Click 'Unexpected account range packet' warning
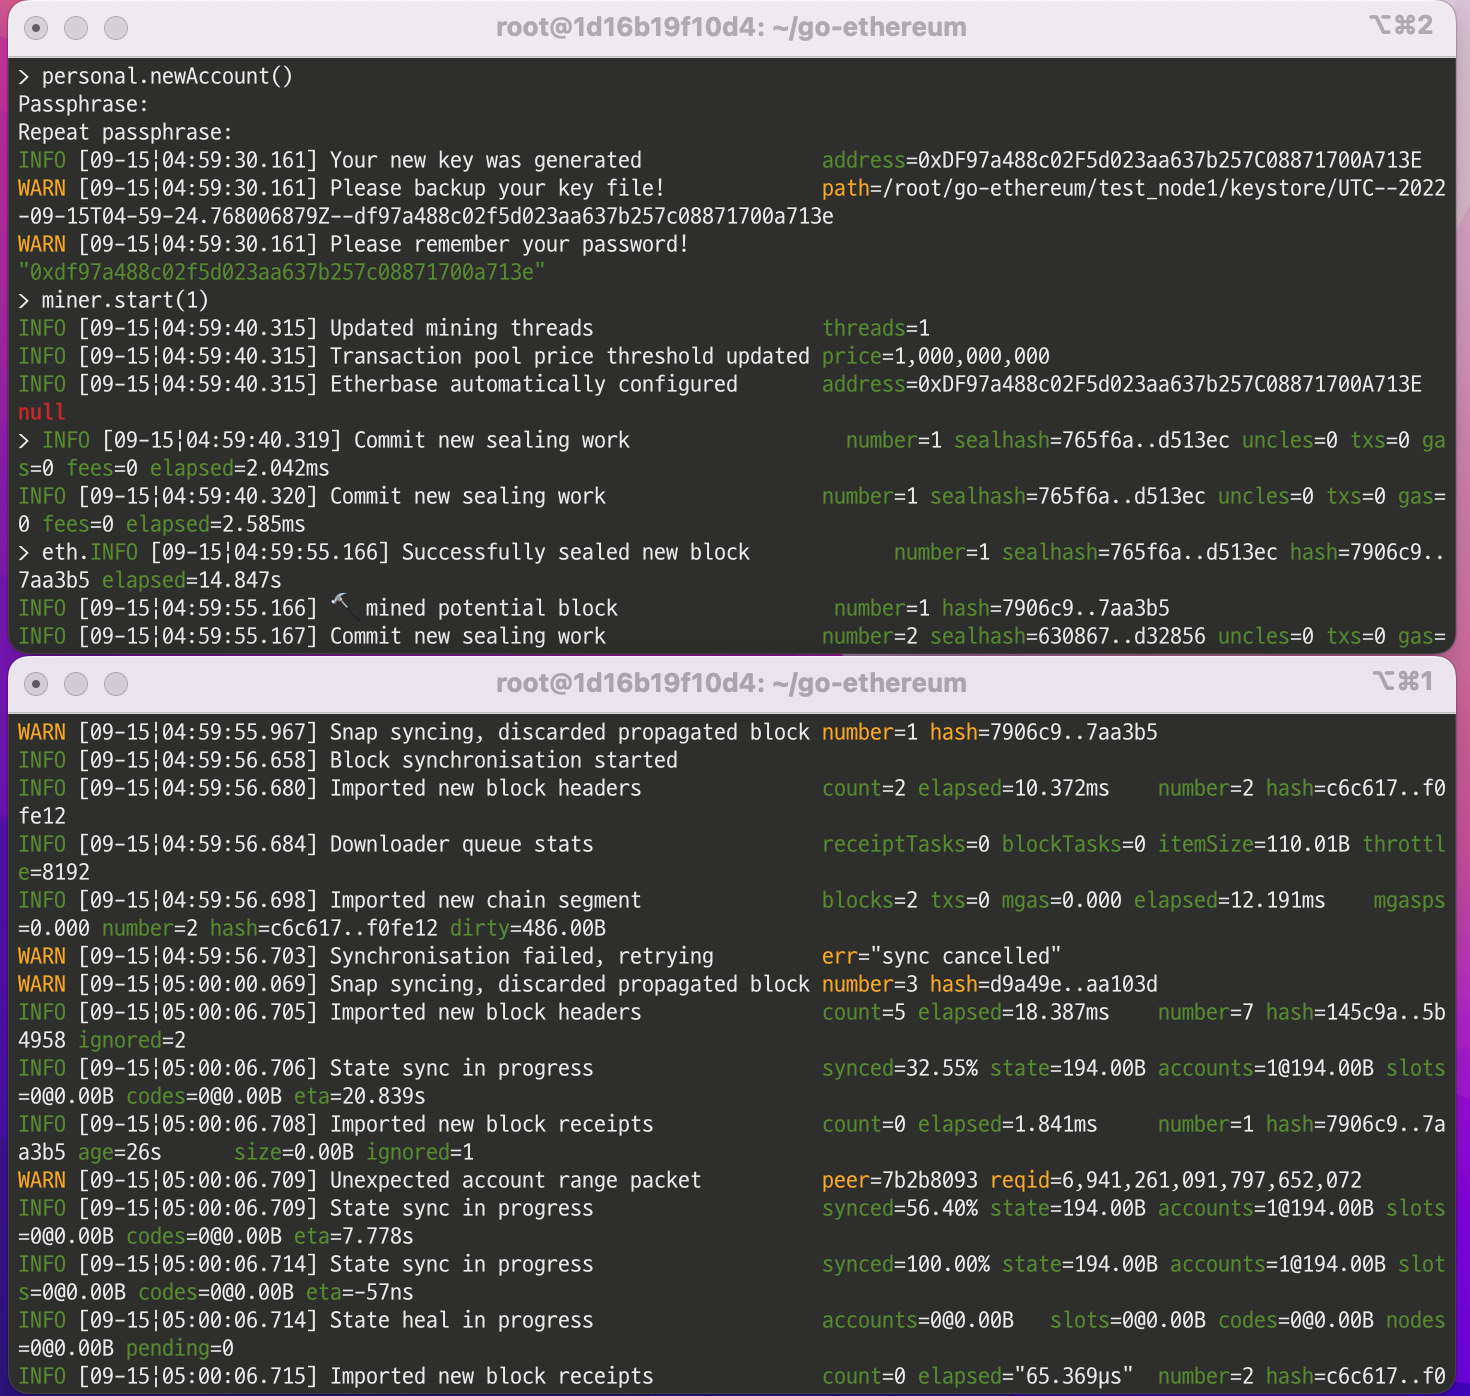Viewport: 1470px width, 1396px height. click(x=516, y=1180)
